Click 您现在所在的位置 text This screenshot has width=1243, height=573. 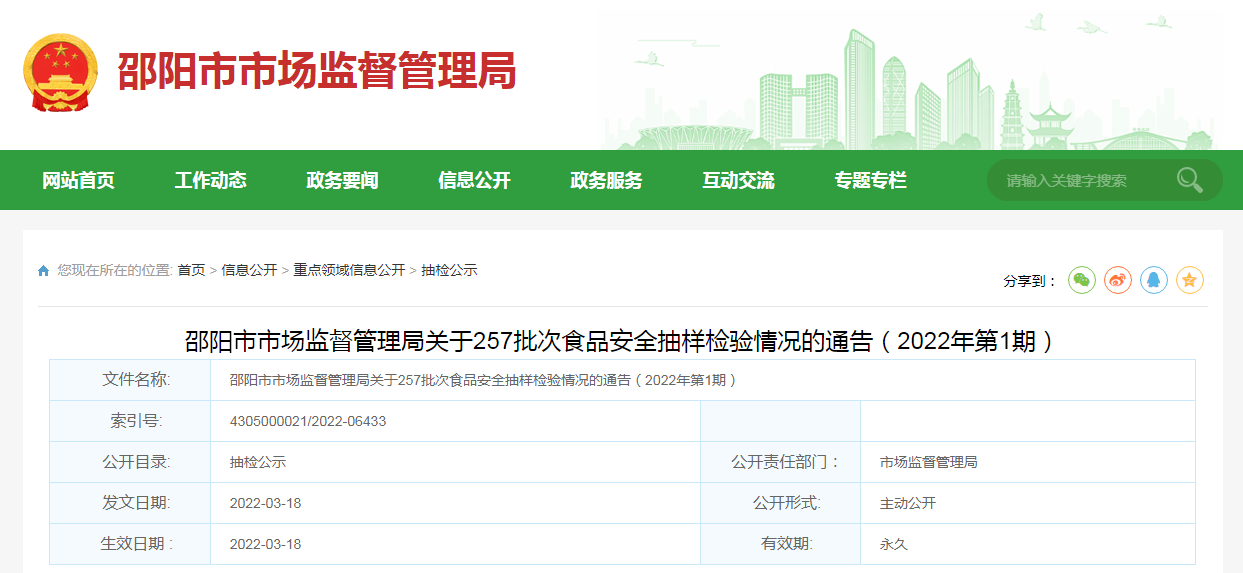click(x=115, y=270)
